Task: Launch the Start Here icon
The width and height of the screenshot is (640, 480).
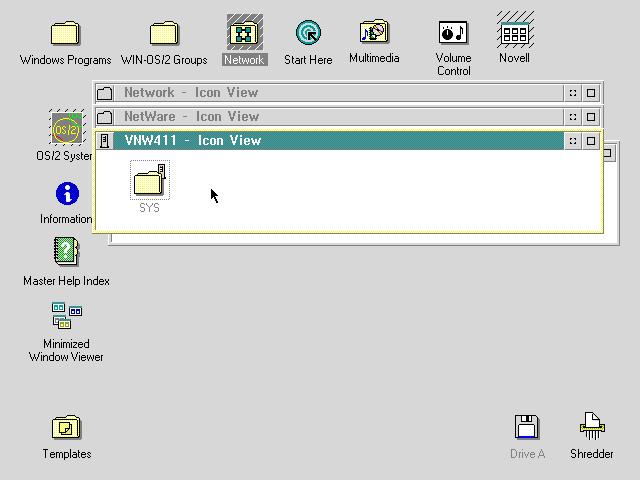Action: click(x=308, y=32)
